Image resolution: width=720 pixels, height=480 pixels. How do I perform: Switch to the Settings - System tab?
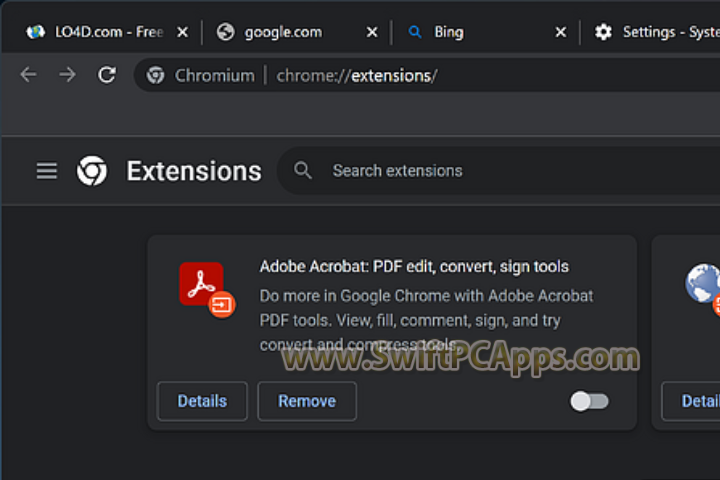(x=651, y=32)
